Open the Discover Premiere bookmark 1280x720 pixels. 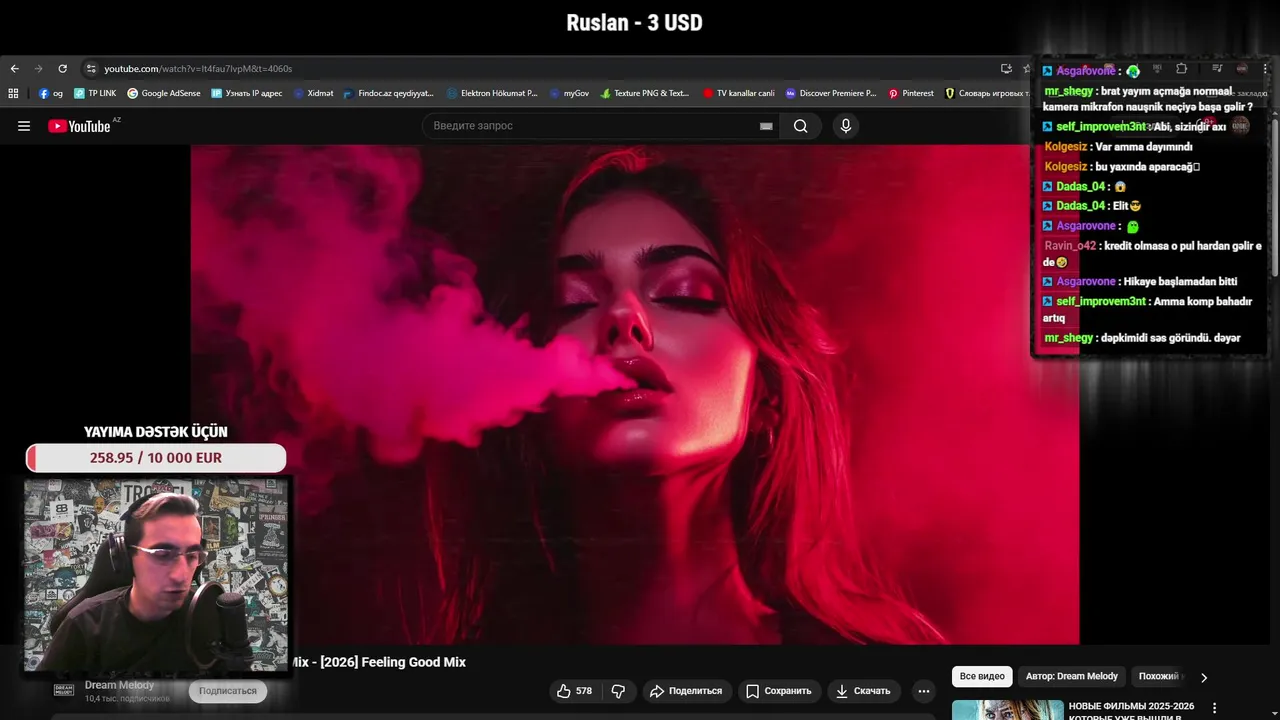point(831,93)
